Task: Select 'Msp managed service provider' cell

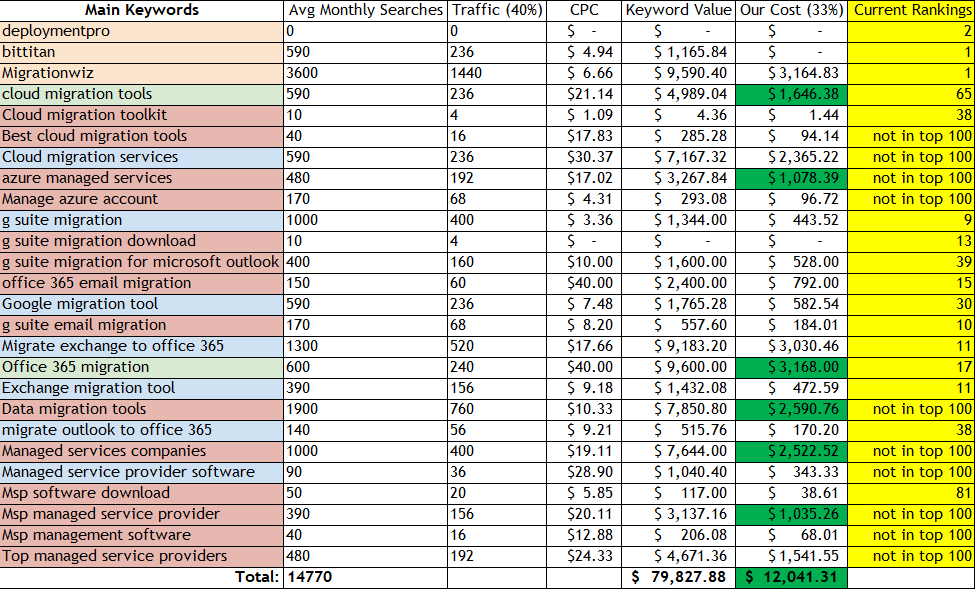Action: (x=142, y=514)
